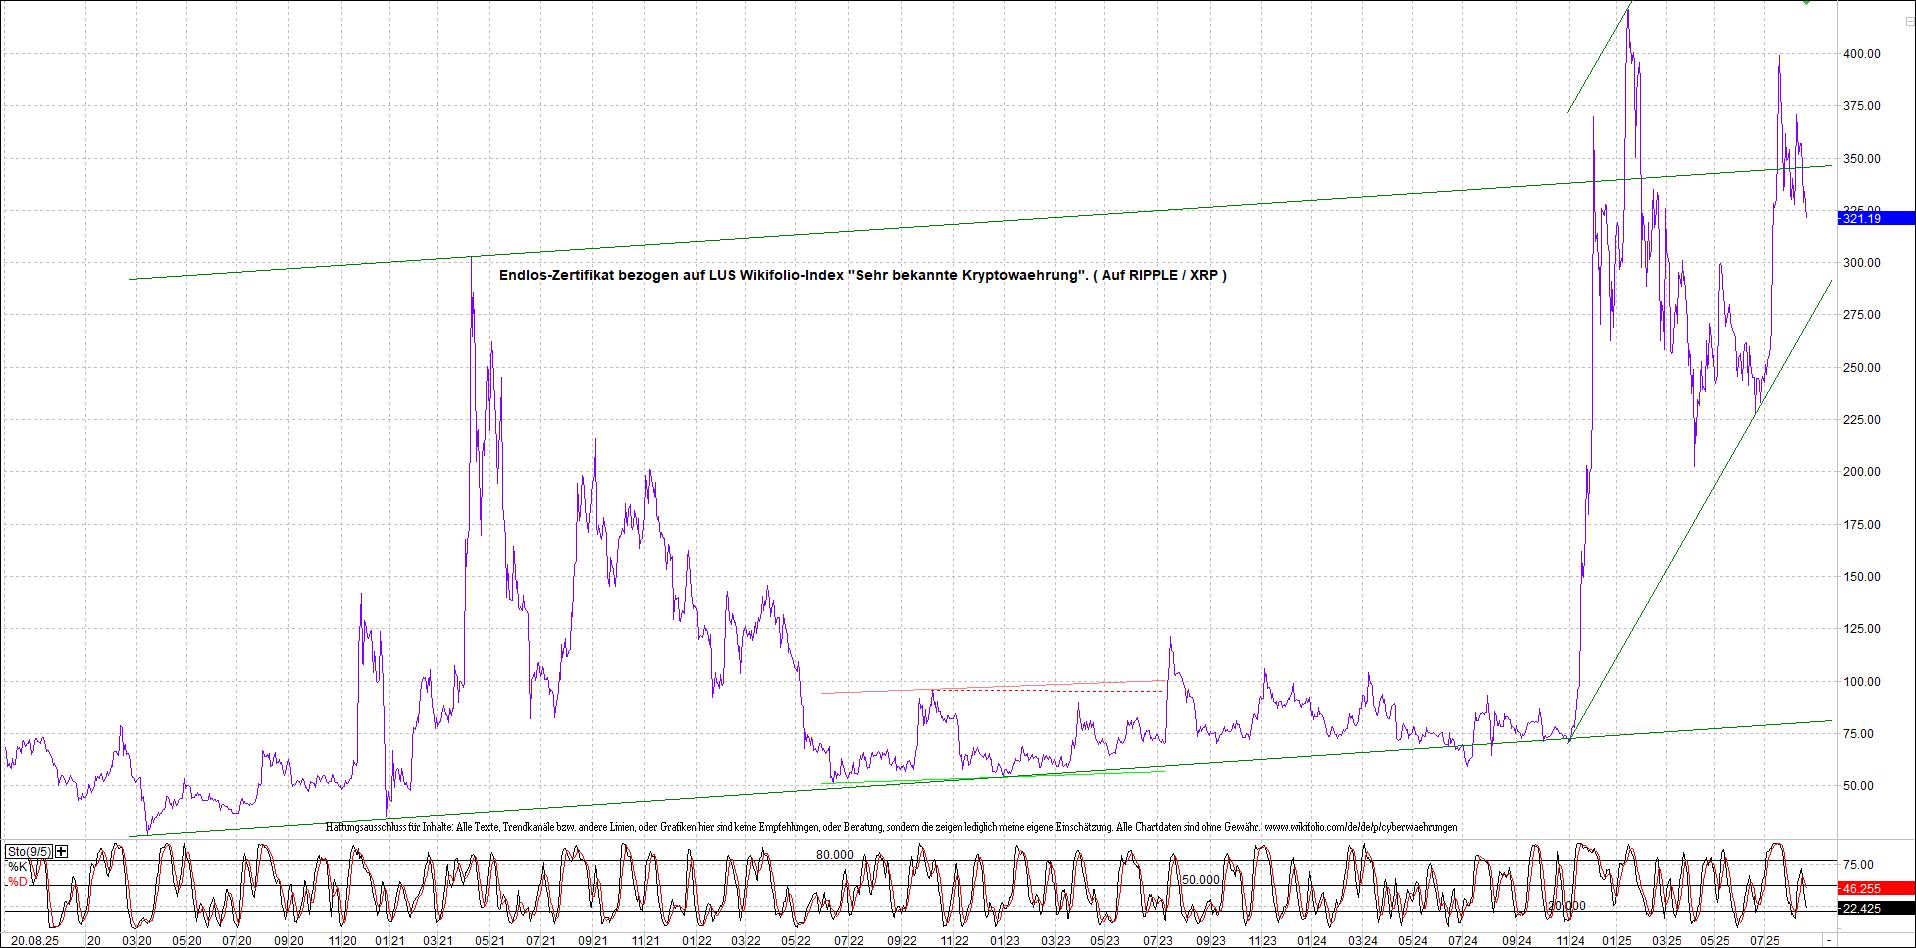This screenshot has height=948, width=1916.
Task: Click the 275.00 price axis label
Action: coord(1861,315)
